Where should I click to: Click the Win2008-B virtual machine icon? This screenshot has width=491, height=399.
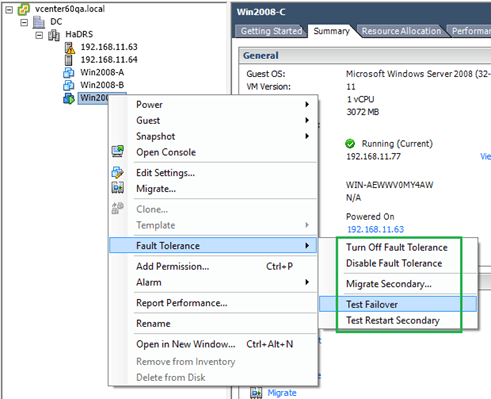pos(69,85)
